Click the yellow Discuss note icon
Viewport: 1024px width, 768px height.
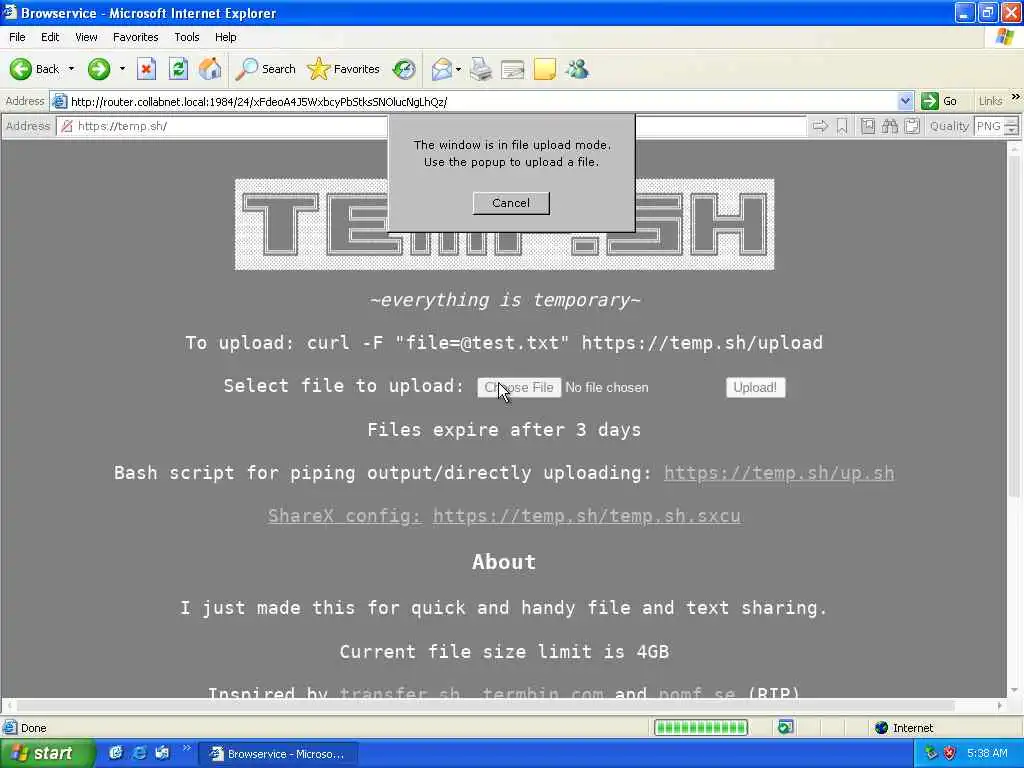point(545,69)
